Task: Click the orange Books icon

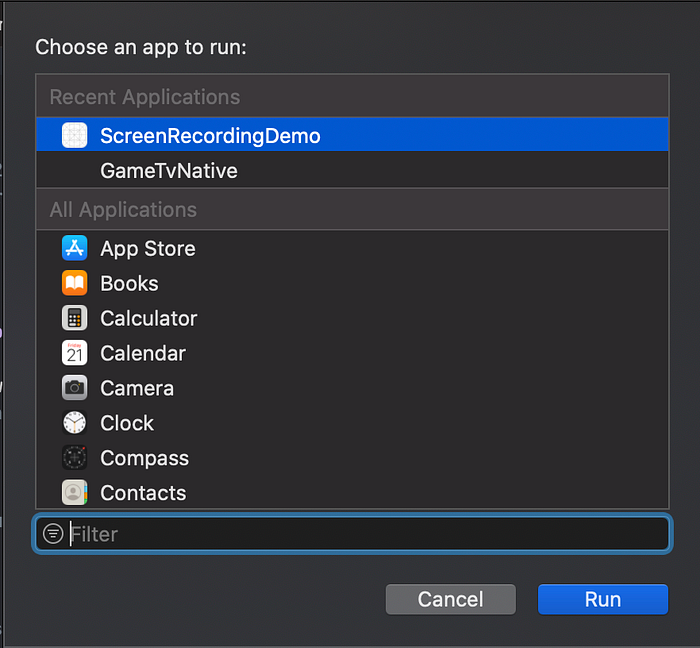Action: point(75,283)
